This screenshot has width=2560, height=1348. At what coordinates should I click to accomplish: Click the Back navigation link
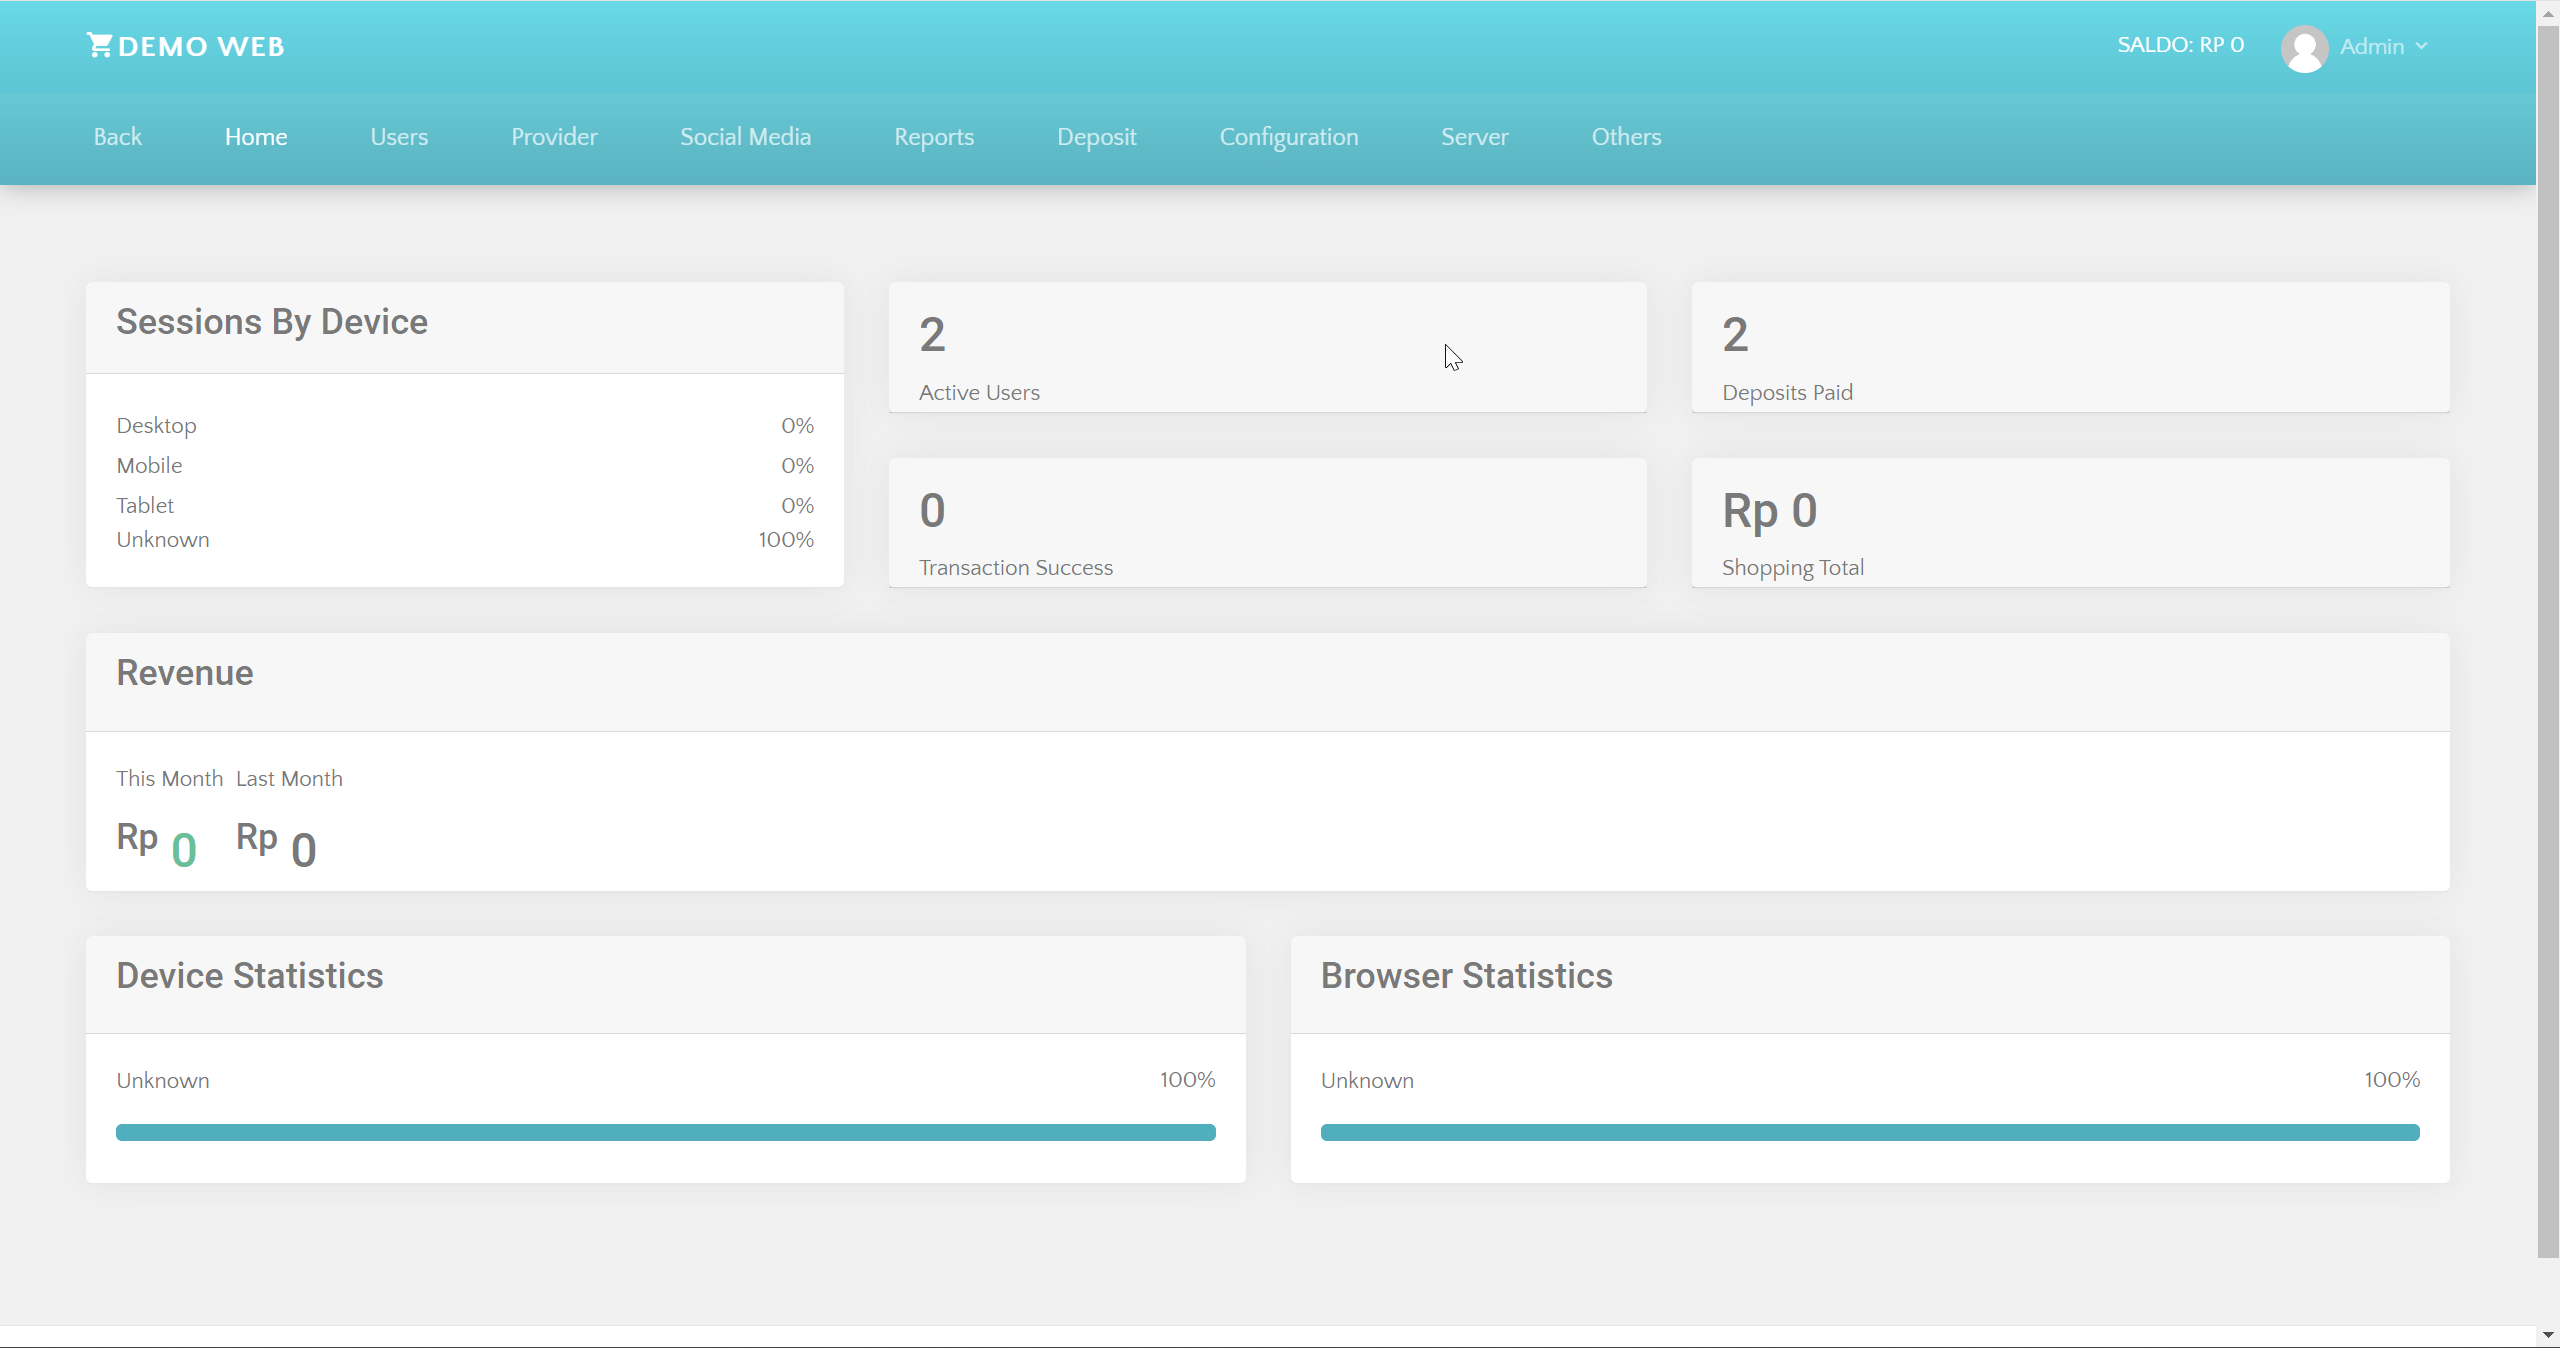click(x=117, y=137)
